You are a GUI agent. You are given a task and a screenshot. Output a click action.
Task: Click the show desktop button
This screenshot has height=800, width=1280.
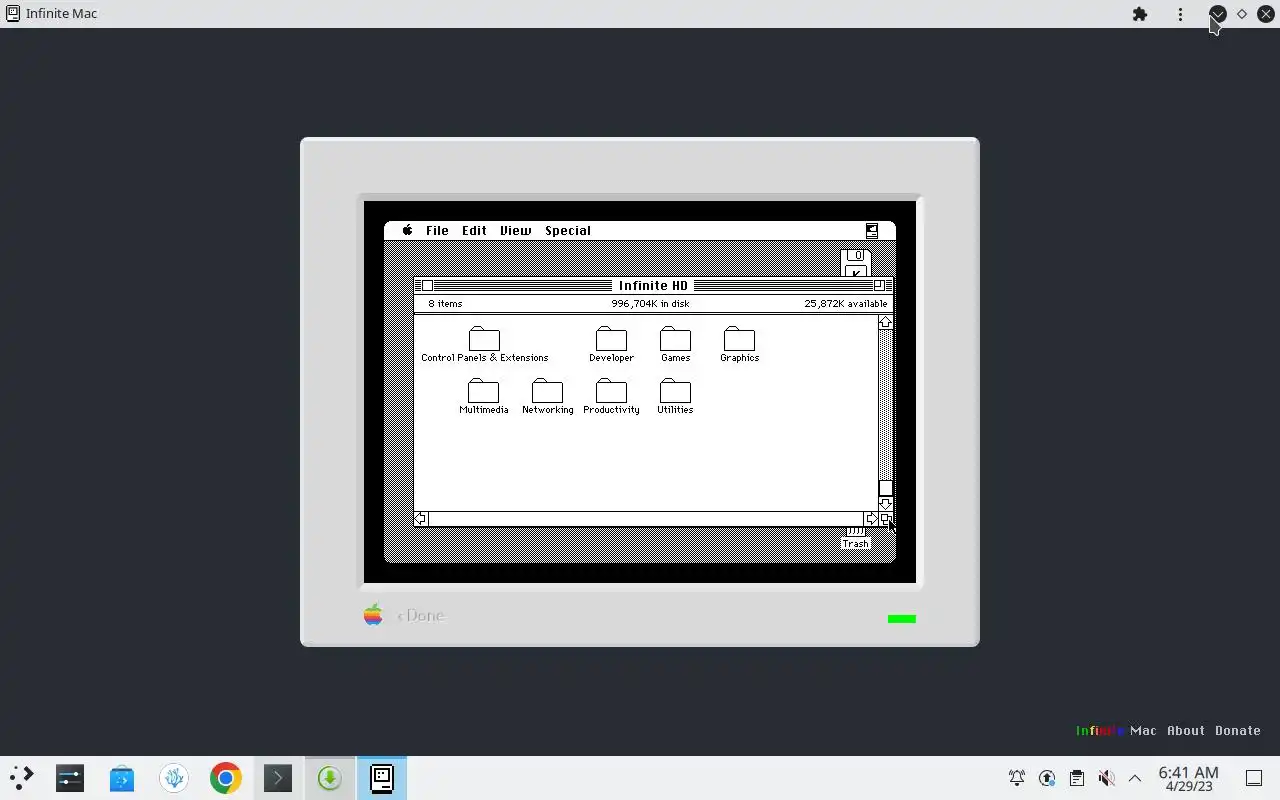(1254, 778)
